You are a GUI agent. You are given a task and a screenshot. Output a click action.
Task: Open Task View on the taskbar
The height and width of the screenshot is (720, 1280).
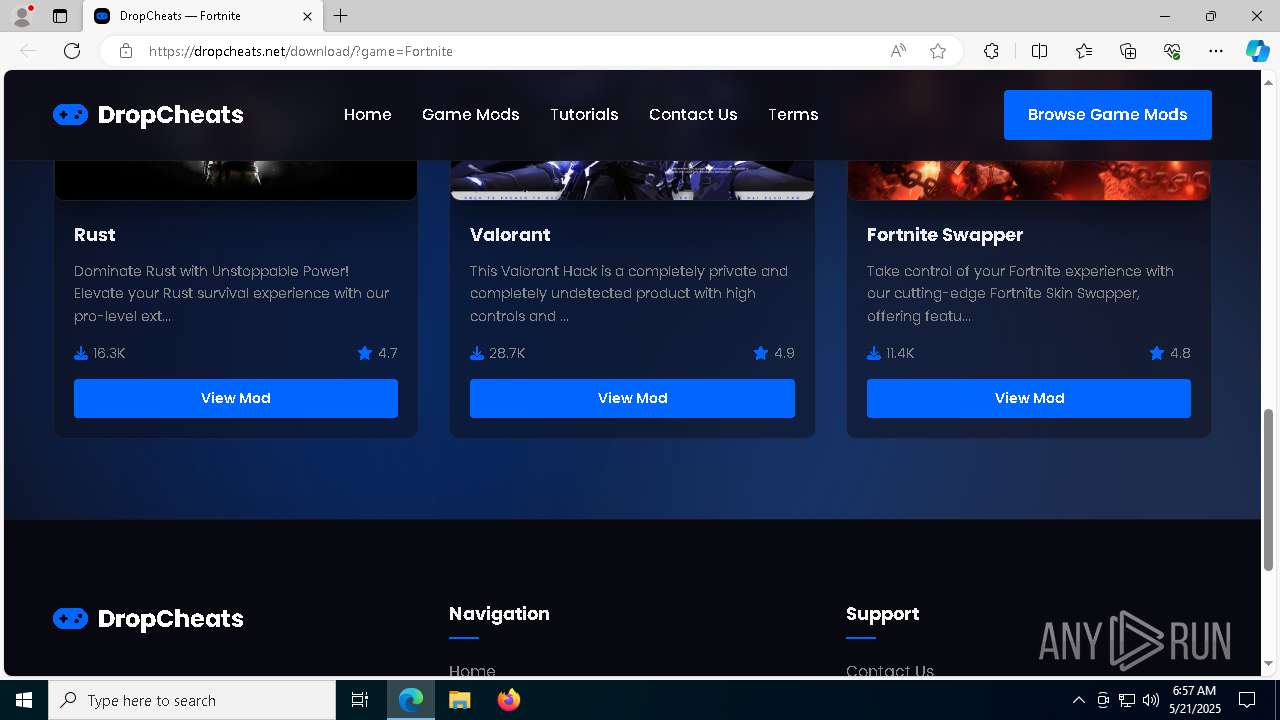[360, 700]
